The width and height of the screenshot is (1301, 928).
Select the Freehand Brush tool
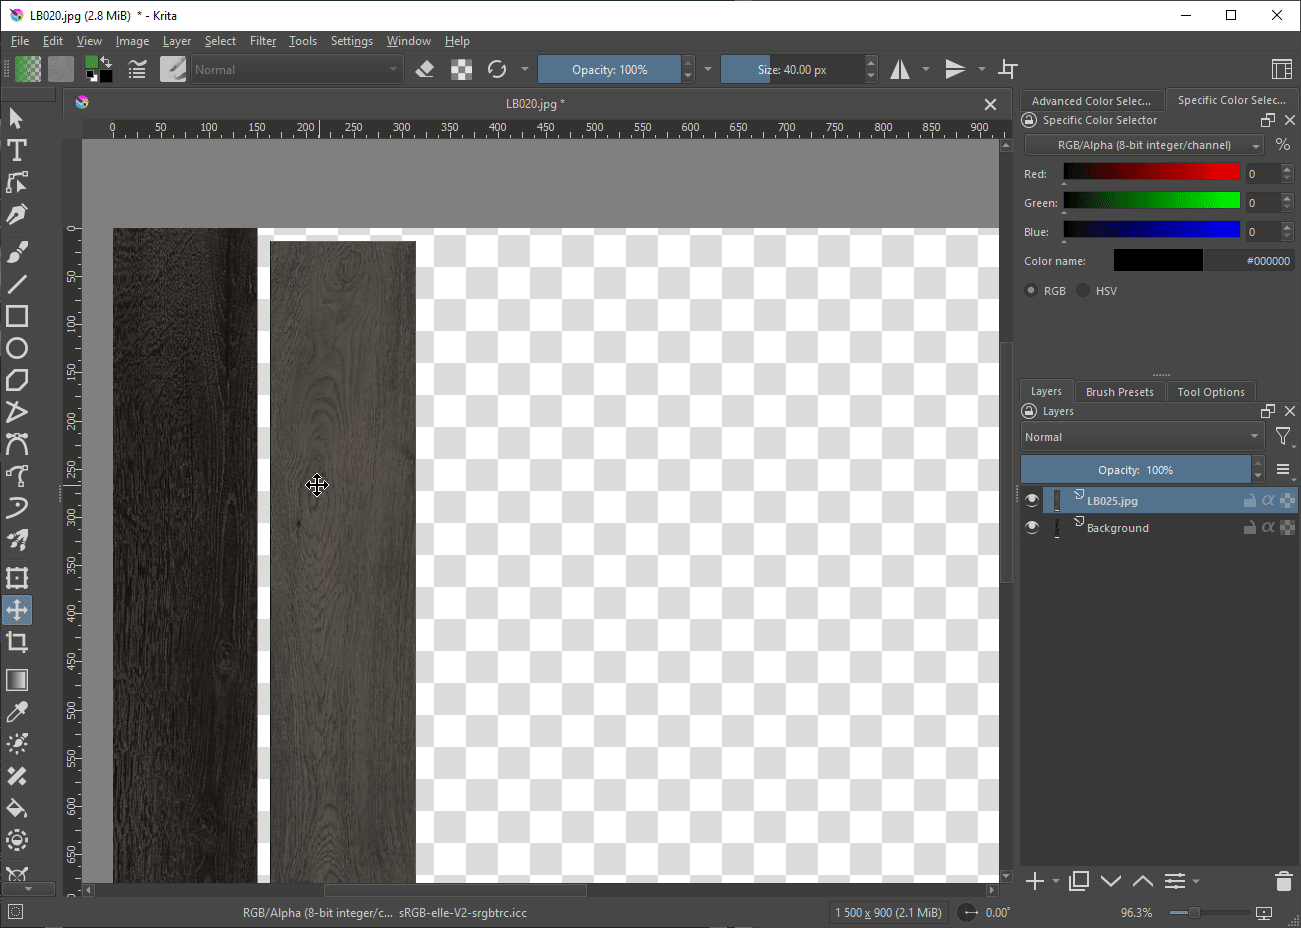pos(17,252)
